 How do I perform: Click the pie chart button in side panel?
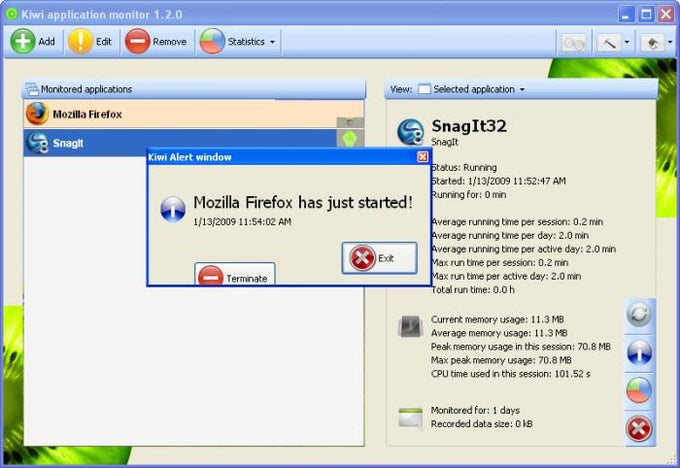point(639,390)
